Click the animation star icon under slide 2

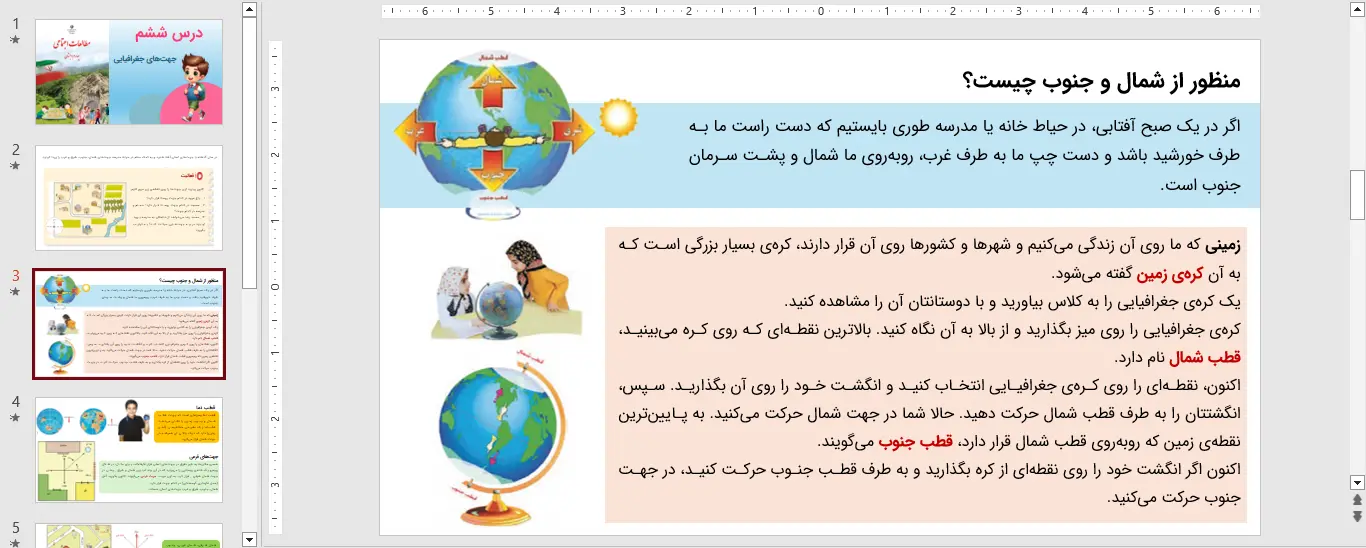click(x=15, y=166)
